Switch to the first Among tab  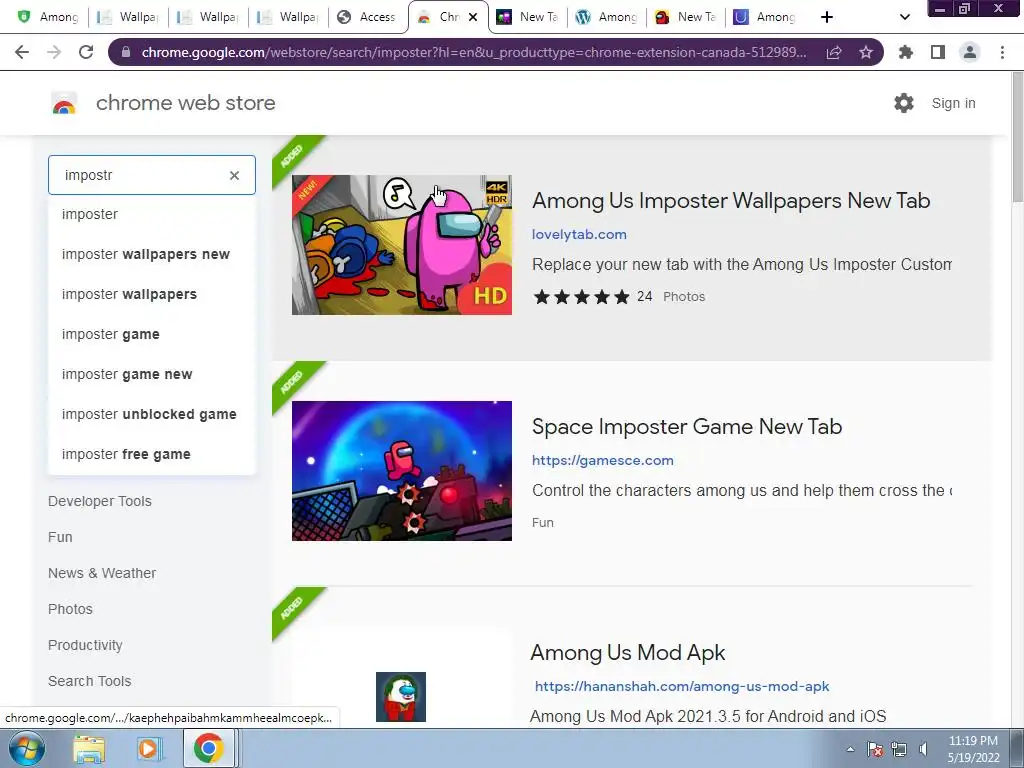tap(48, 17)
